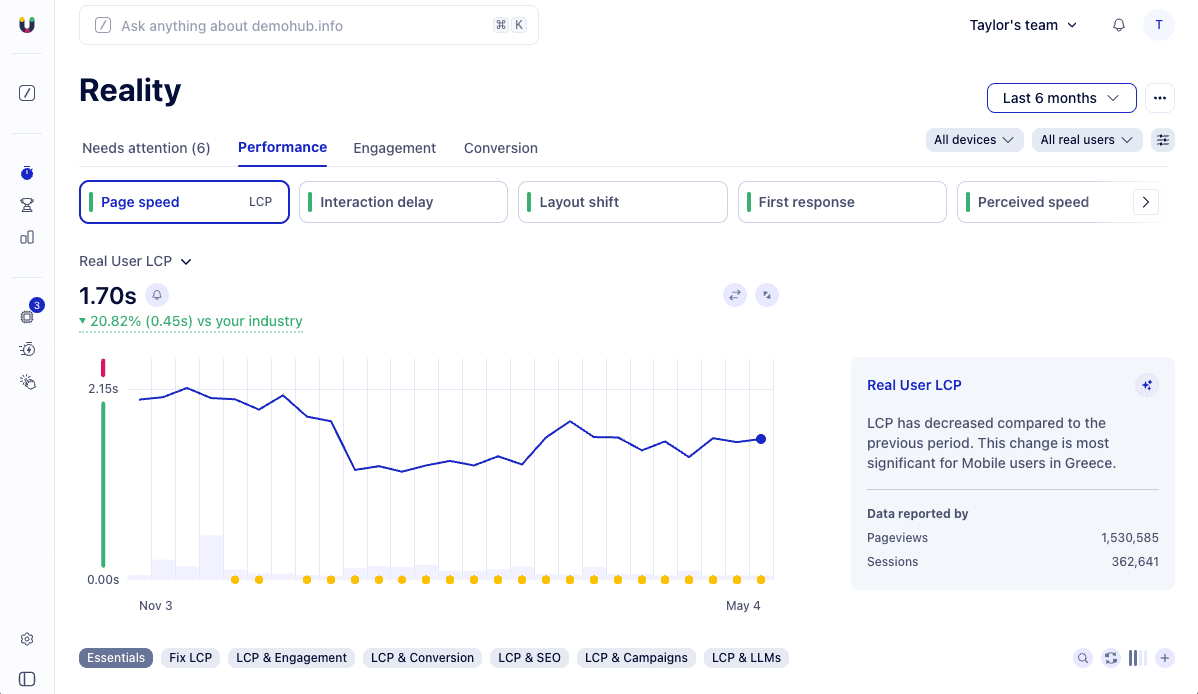Open the chip icon with badge 3

[x=28, y=316]
